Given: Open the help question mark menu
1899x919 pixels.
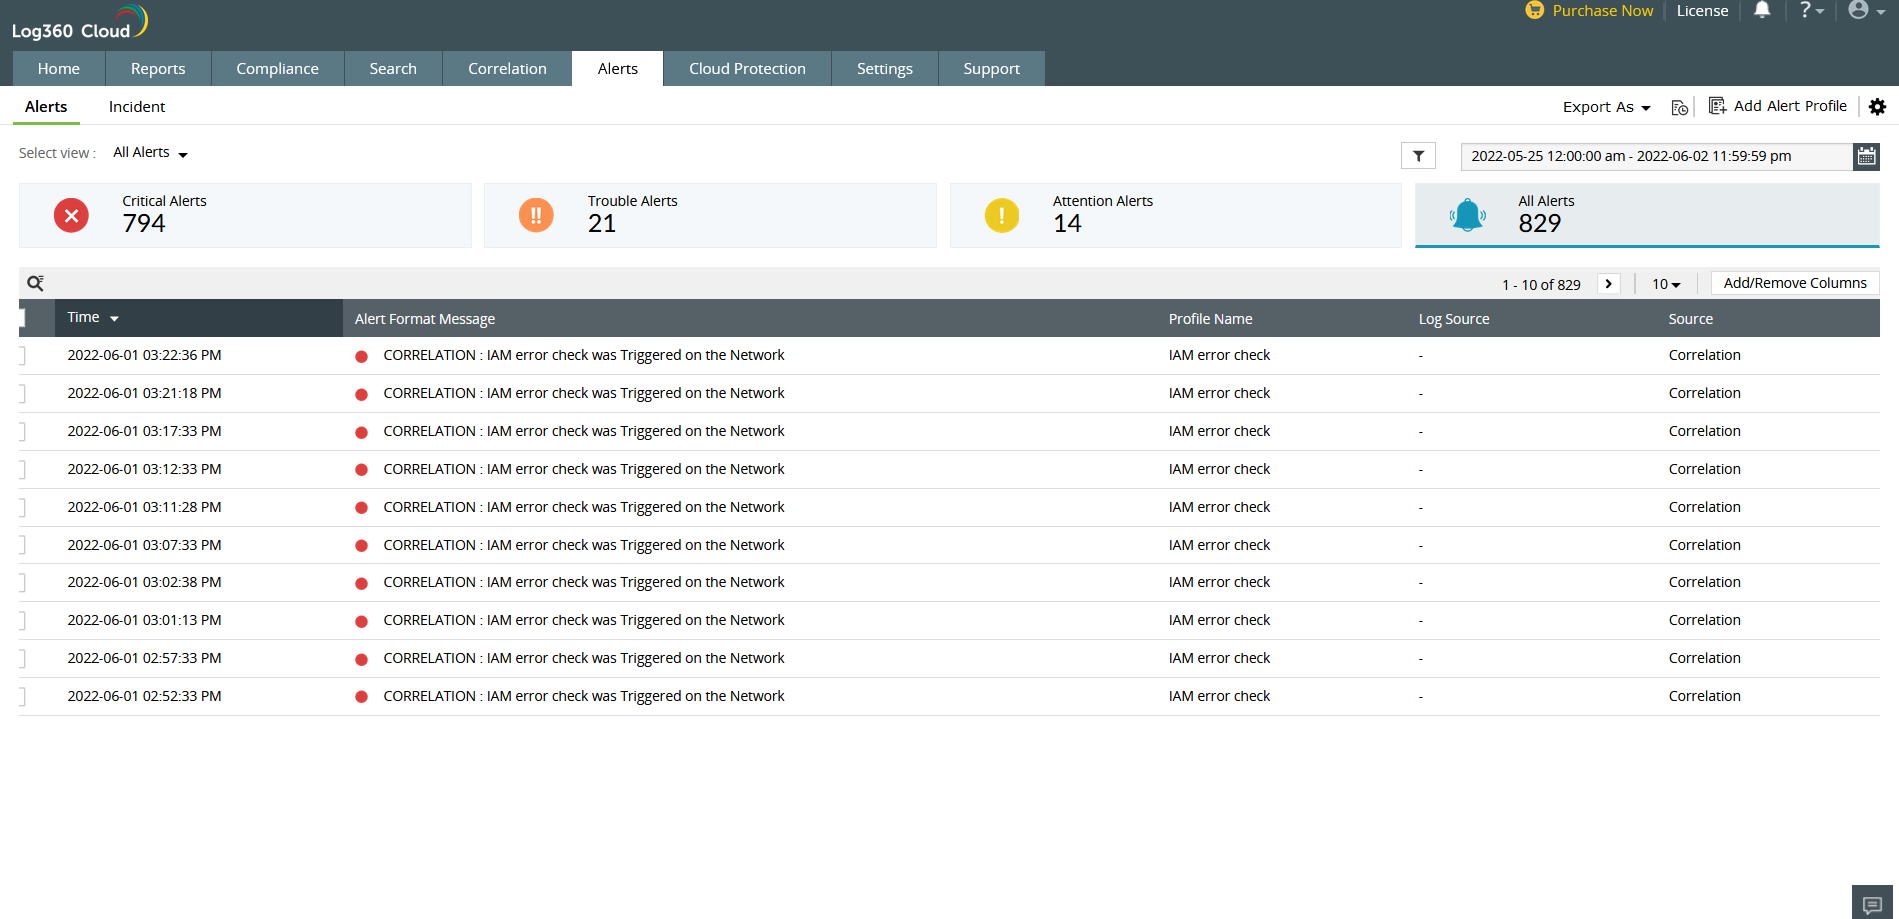Looking at the screenshot, I should [1811, 11].
